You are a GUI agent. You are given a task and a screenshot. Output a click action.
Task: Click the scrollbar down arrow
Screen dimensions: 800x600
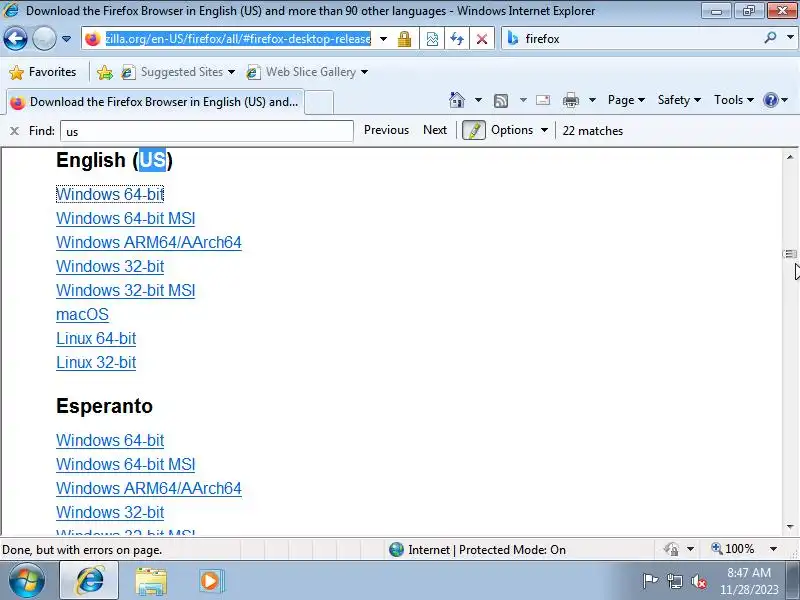click(x=790, y=527)
